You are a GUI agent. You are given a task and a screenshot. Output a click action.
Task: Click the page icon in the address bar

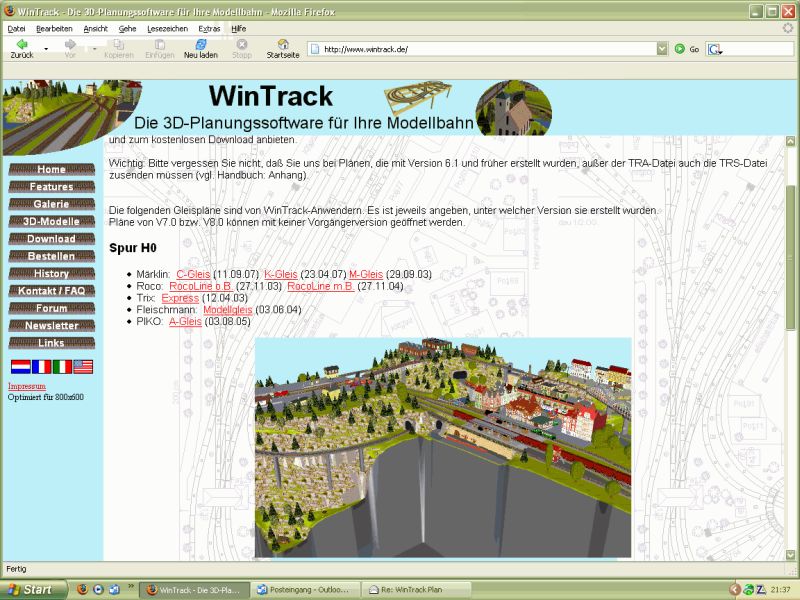point(315,49)
